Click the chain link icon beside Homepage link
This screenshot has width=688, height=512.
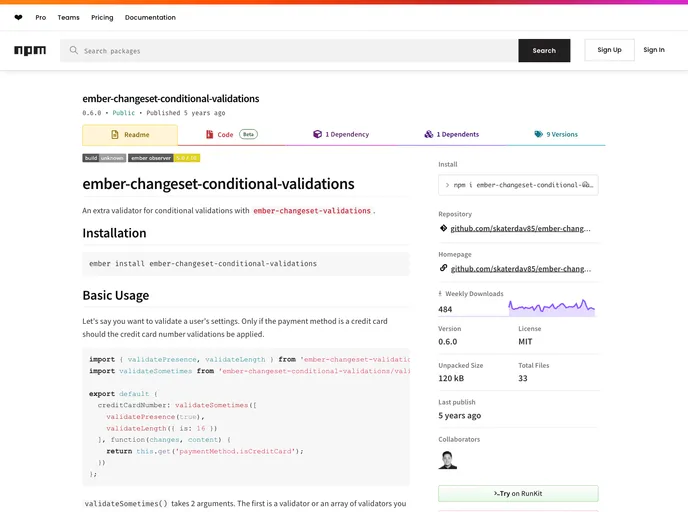point(443,268)
